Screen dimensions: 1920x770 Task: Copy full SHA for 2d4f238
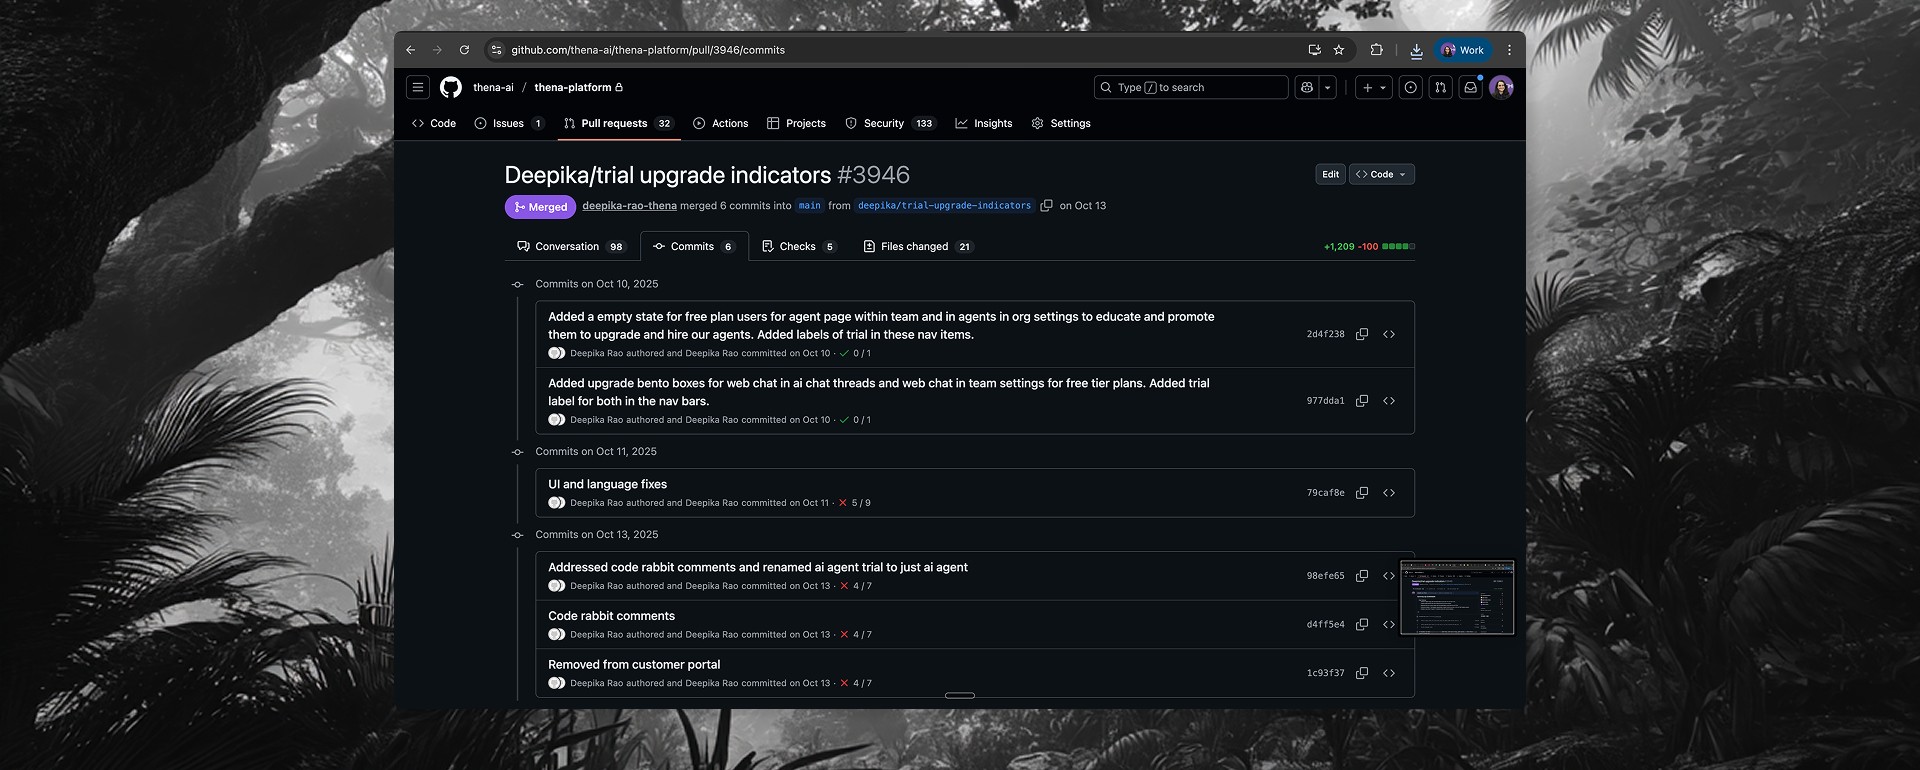click(1362, 335)
